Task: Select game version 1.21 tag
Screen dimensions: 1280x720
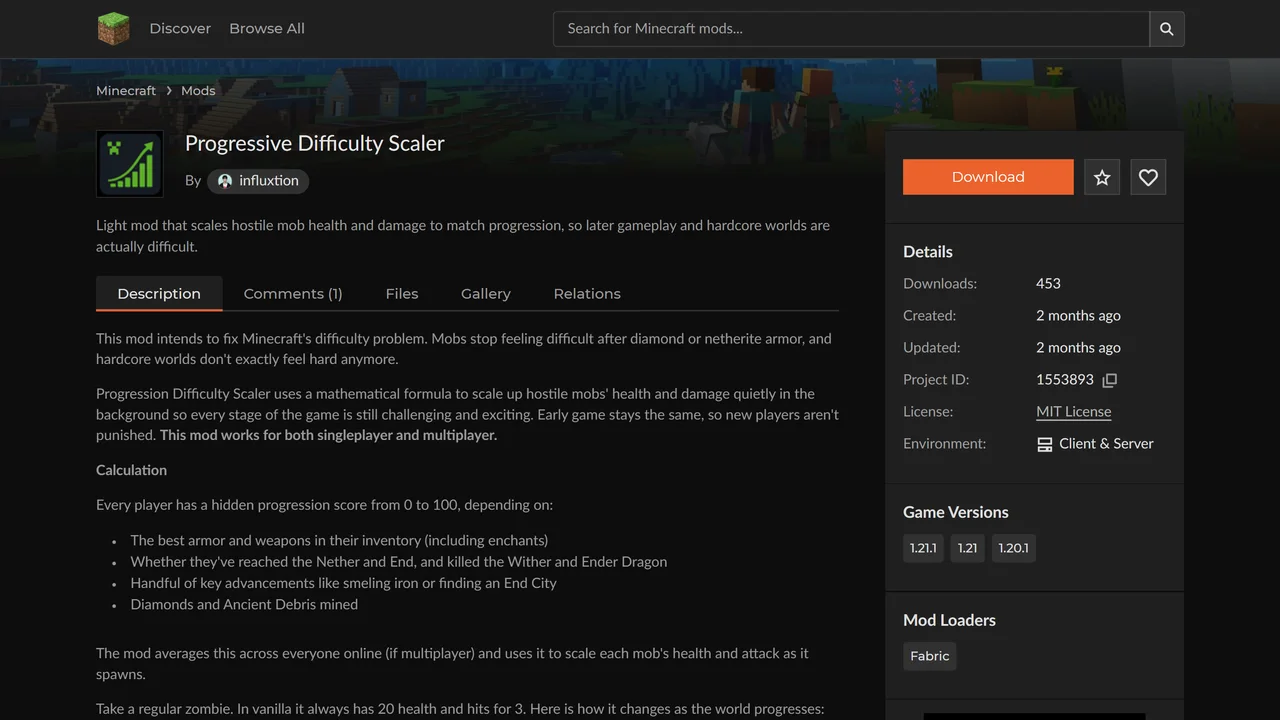Action: coord(967,548)
